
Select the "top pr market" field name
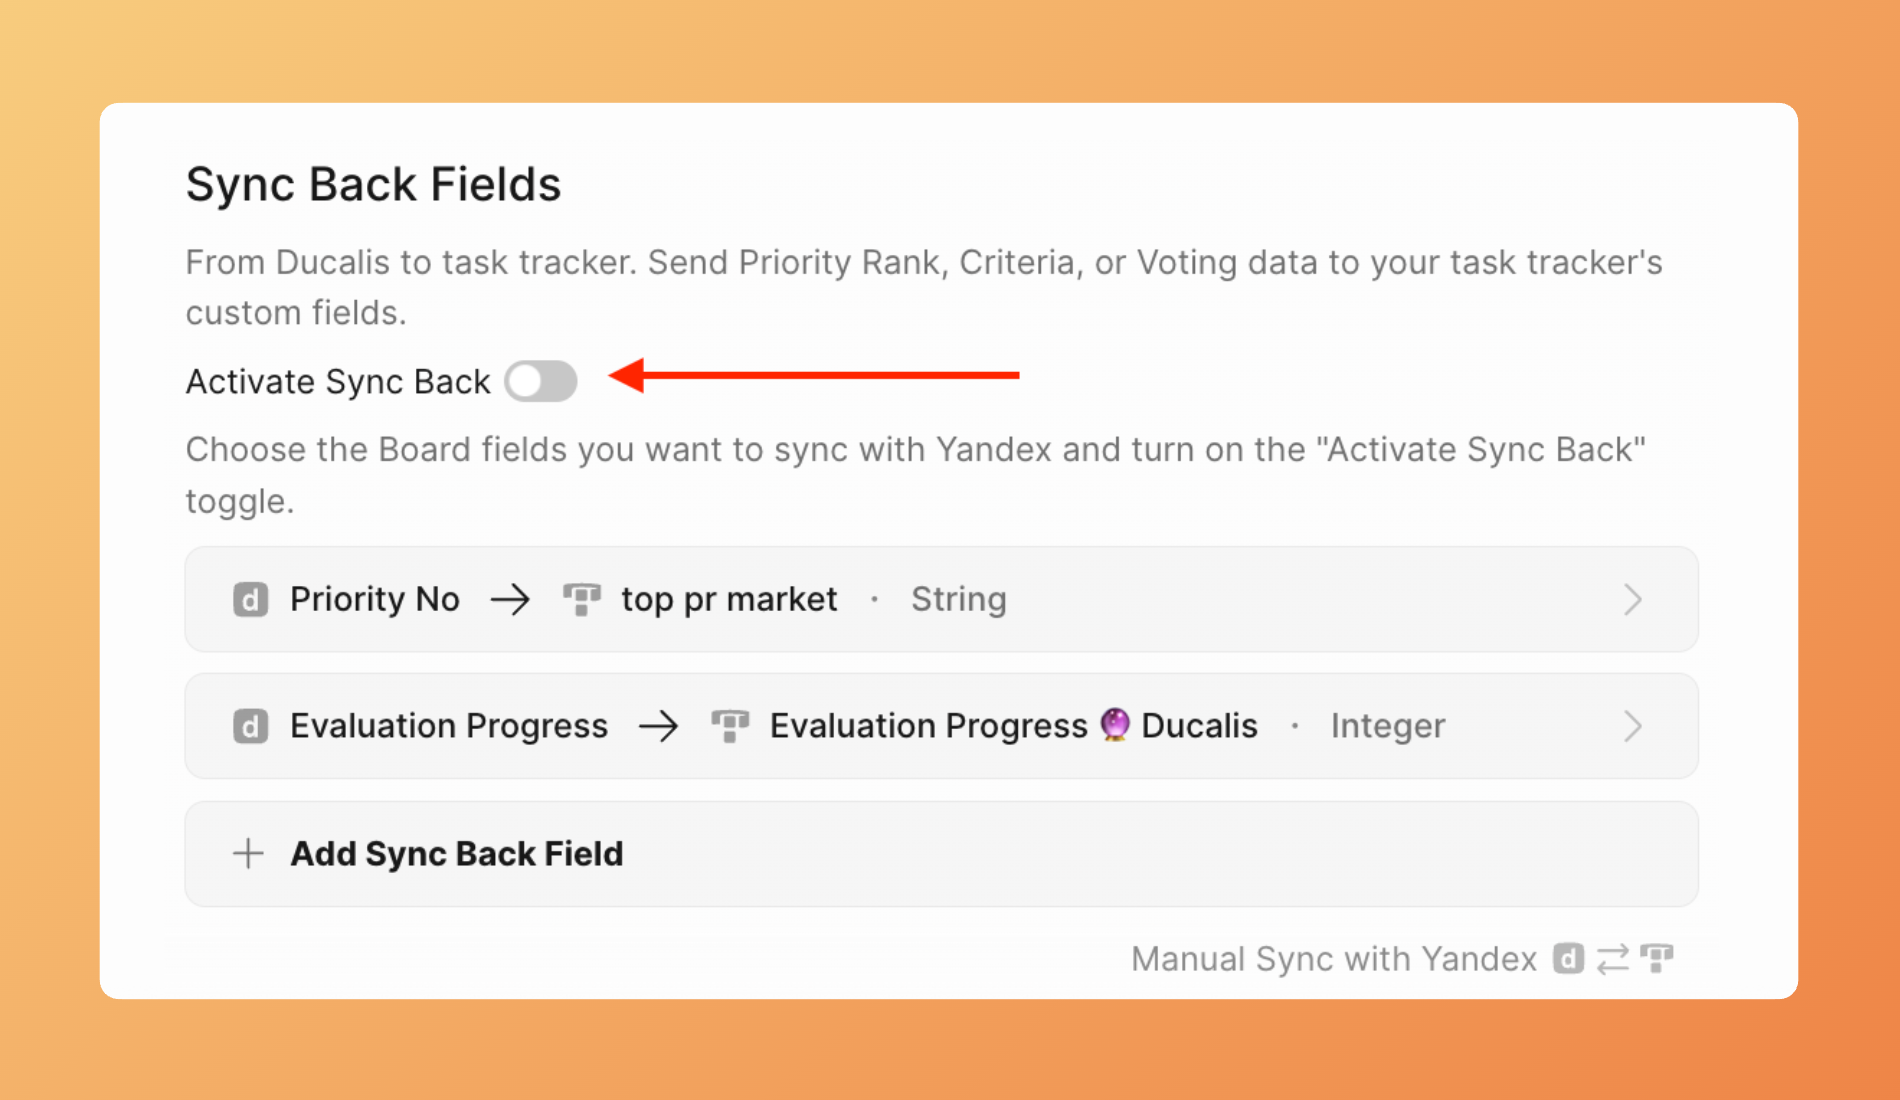[x=729, y=600]
